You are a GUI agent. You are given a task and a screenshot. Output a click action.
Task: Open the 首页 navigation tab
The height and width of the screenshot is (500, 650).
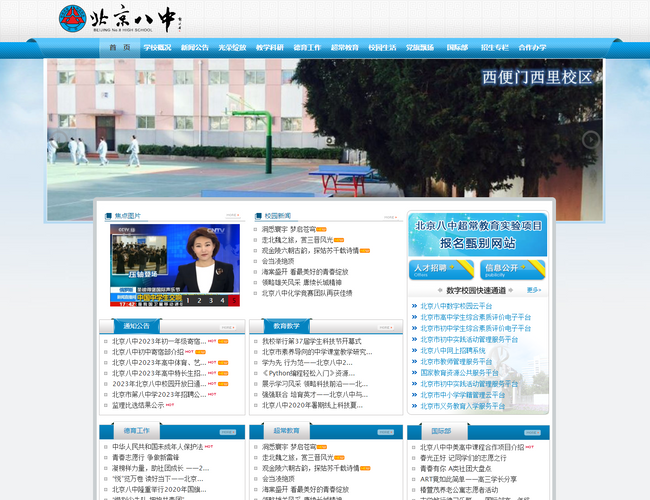(119, 48)
